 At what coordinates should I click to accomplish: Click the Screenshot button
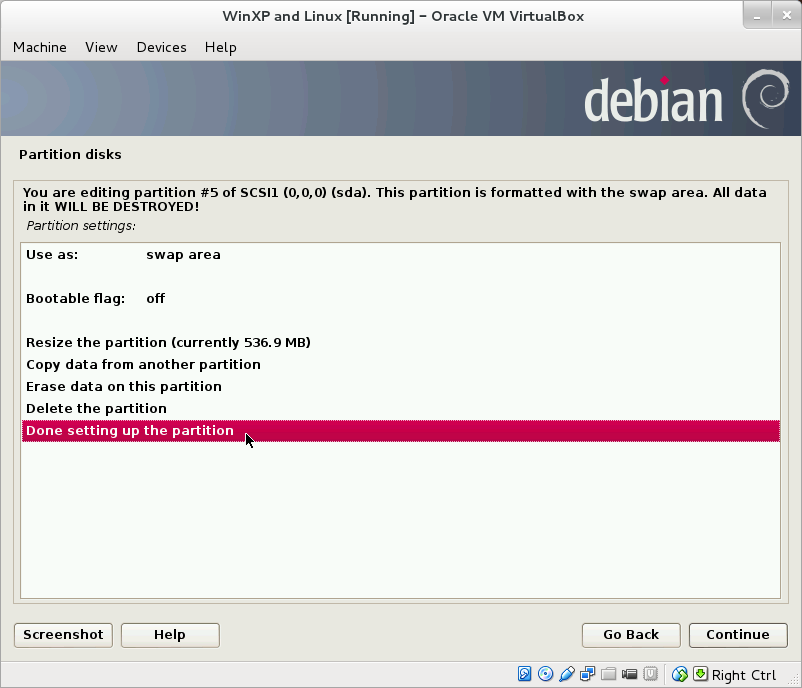click(x=63, y=635)
